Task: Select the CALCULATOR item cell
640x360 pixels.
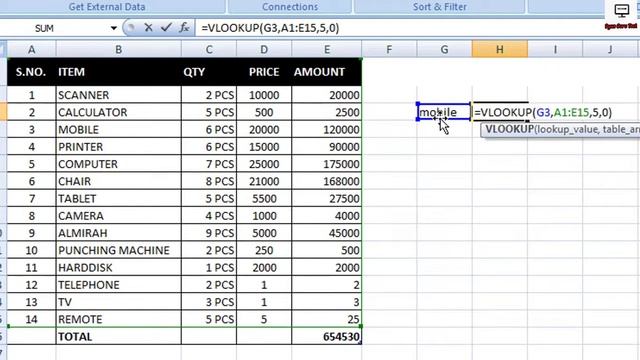Action: pyautogui.click(x=118, y=112)
